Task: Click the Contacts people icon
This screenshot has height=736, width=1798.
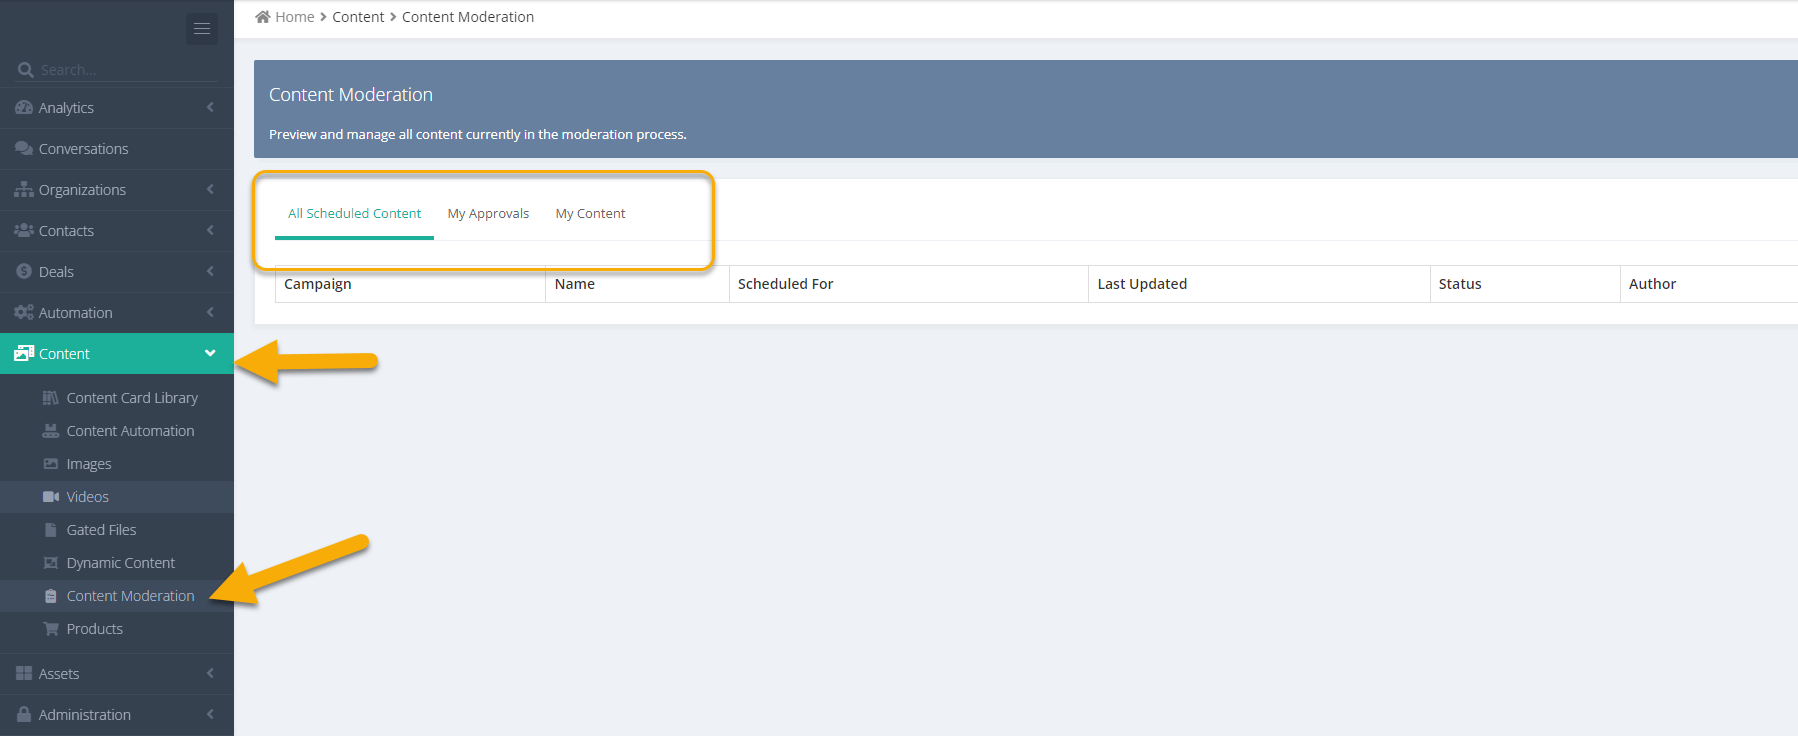Action: 24,230
